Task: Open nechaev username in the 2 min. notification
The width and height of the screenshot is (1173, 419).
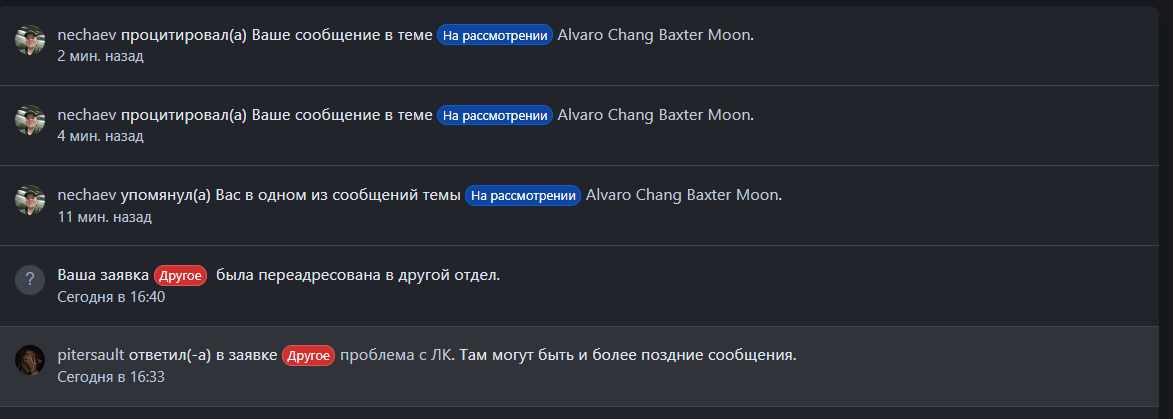Action: pyautogui.click(x=87, y=35)
